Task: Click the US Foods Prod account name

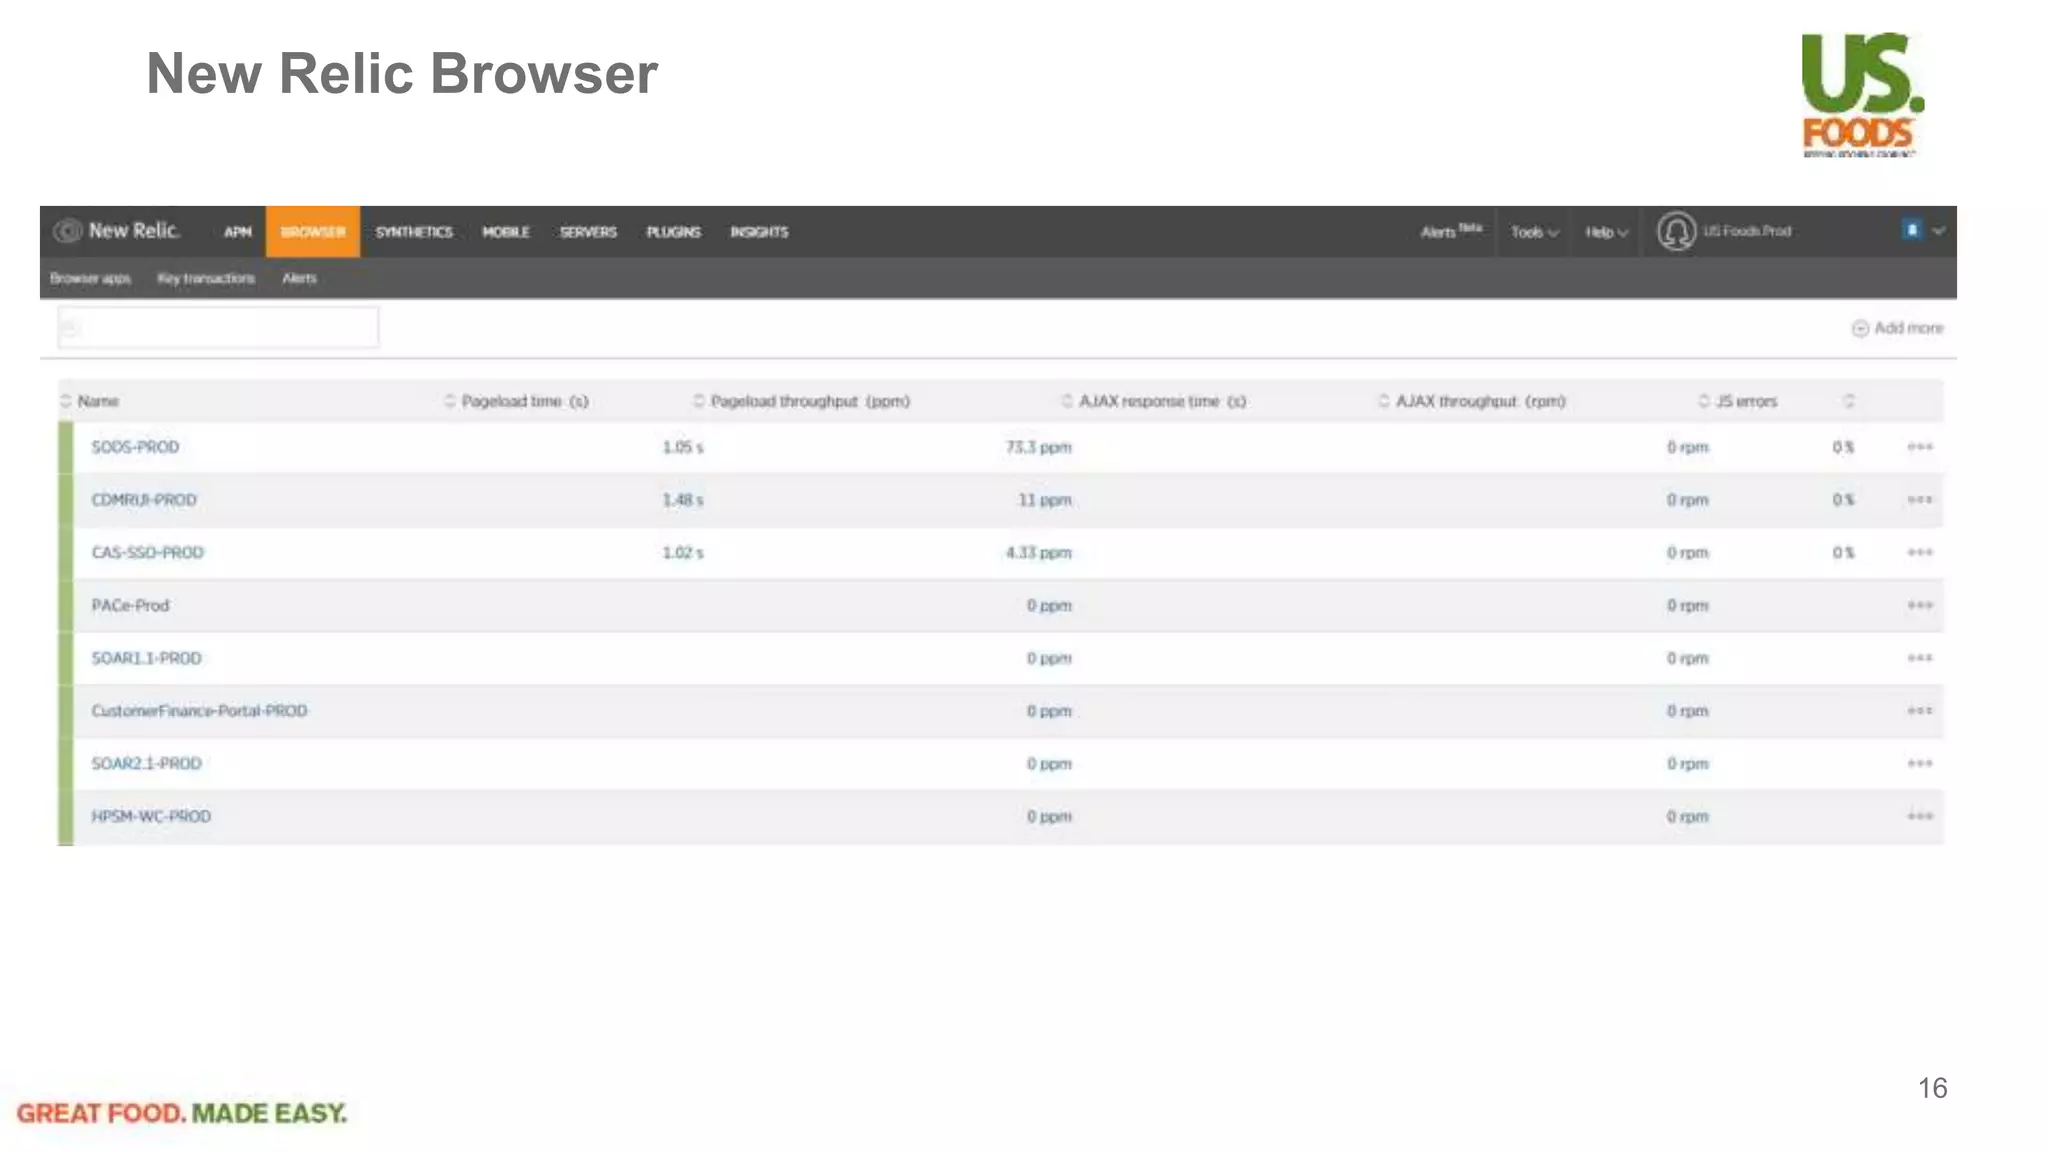Action: click(1747, 231)
